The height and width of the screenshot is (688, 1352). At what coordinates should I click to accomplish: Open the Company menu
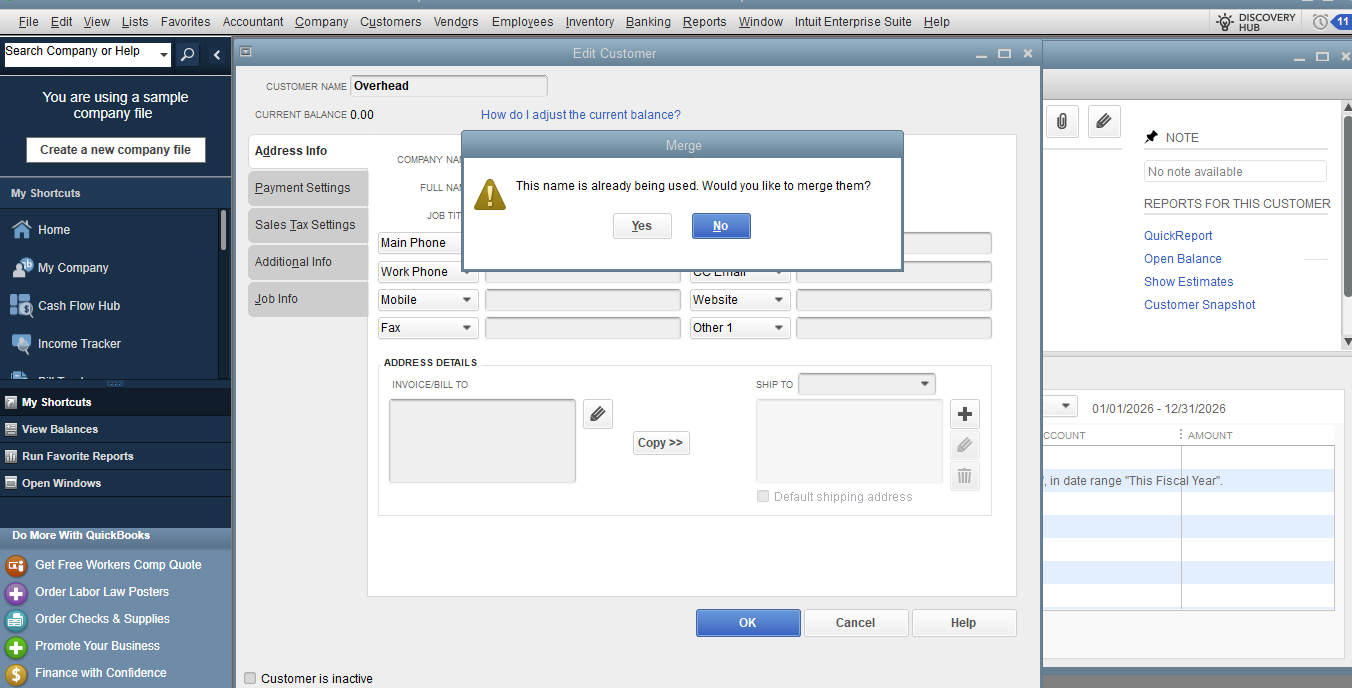[322, 21]
